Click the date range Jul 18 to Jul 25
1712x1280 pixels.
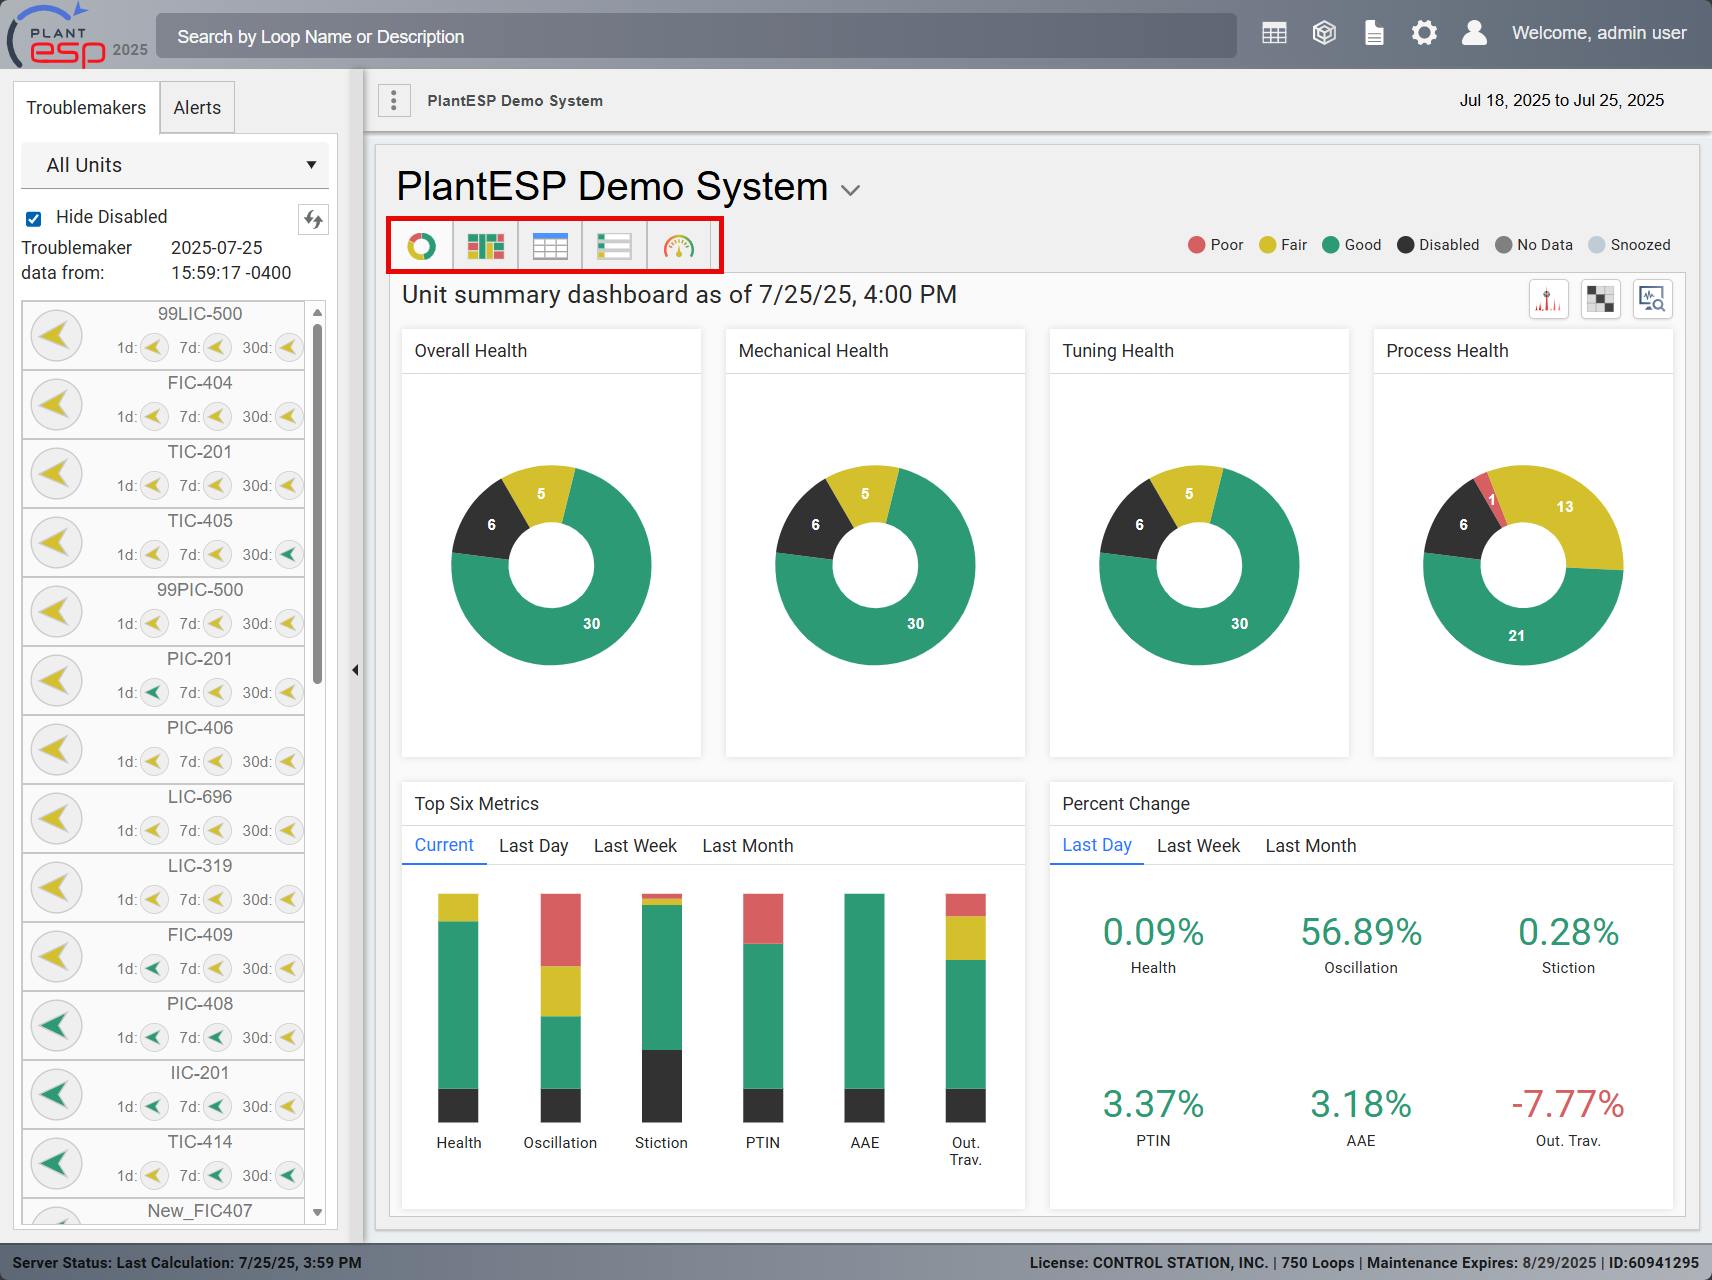[1561, 100]
